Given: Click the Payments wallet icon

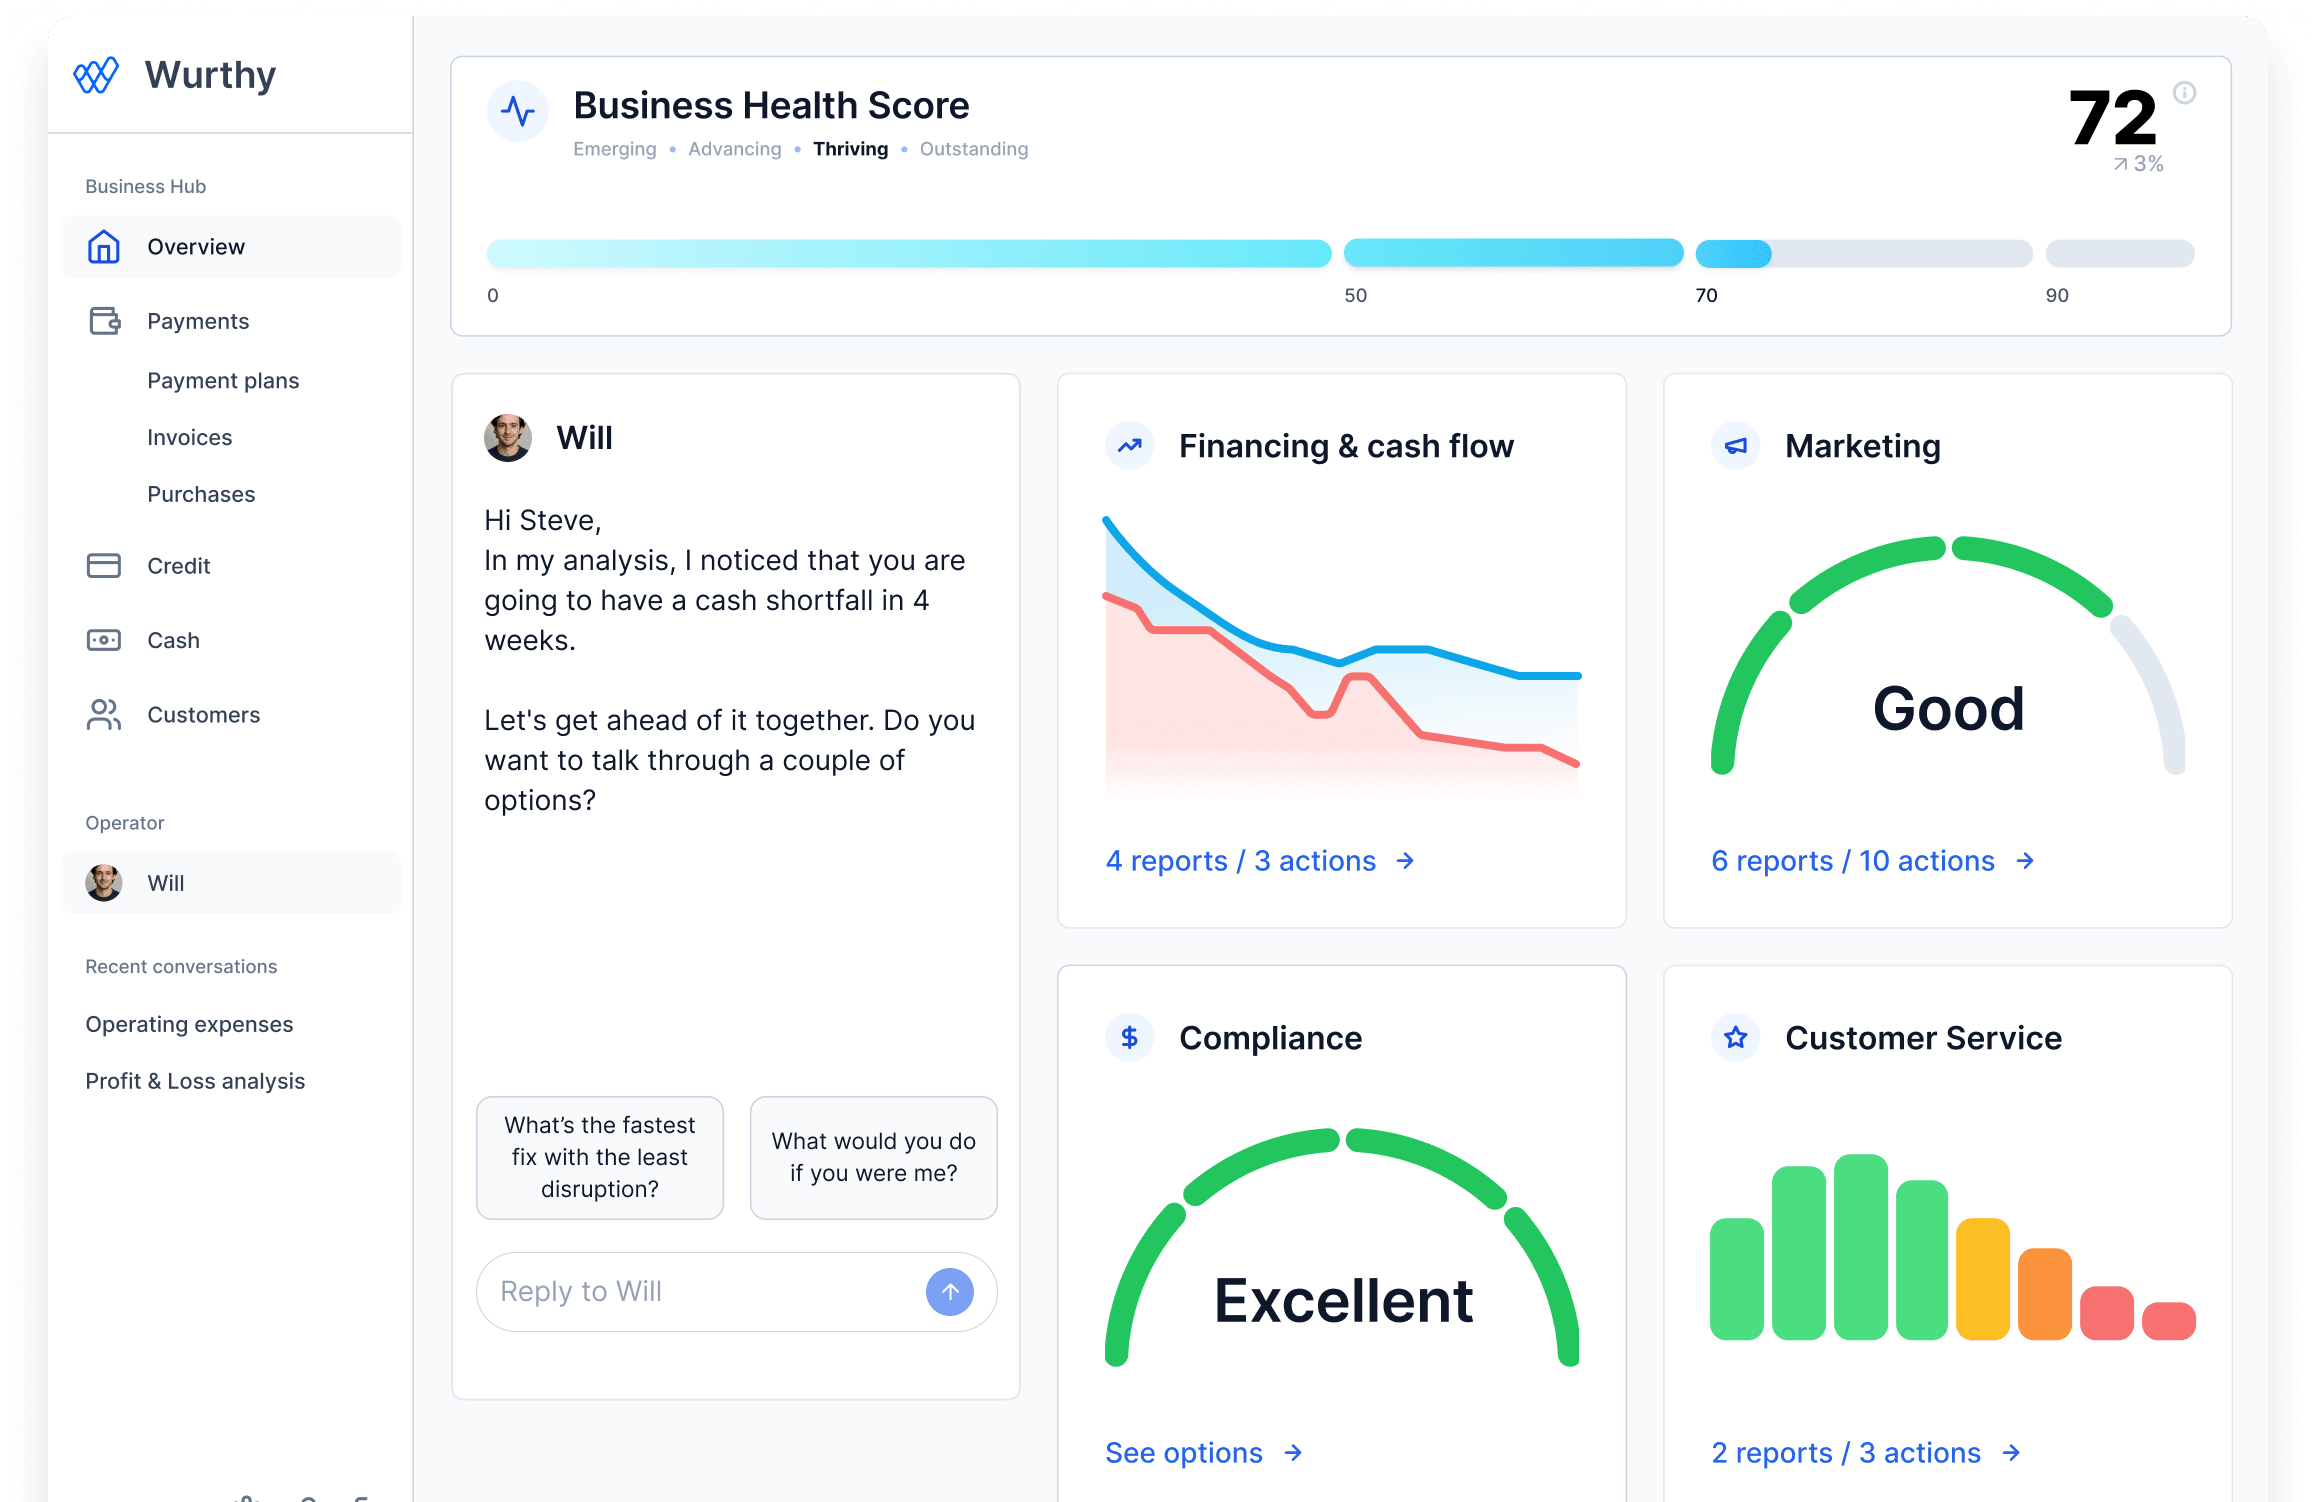Looking at the screenshot, I should (104, 321).
